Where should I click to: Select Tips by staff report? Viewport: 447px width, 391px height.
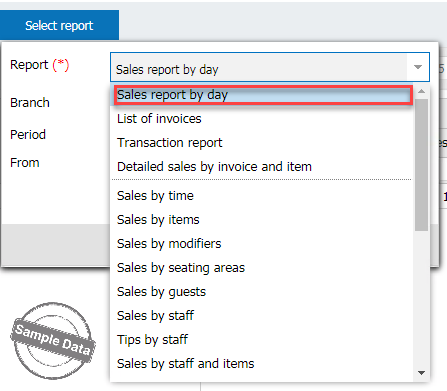click(262, 340)
